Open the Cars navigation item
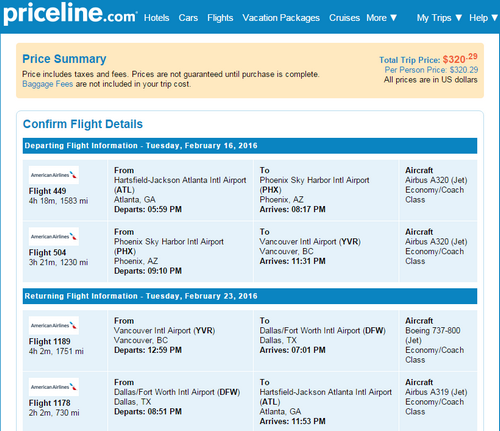 click(188, 18)
